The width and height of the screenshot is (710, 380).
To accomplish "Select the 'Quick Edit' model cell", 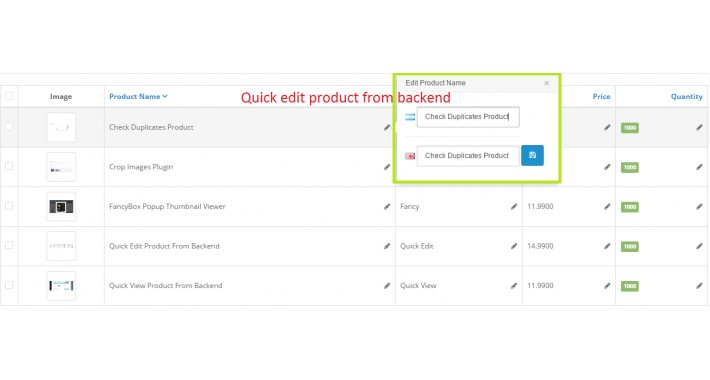I will coord(417,246).
